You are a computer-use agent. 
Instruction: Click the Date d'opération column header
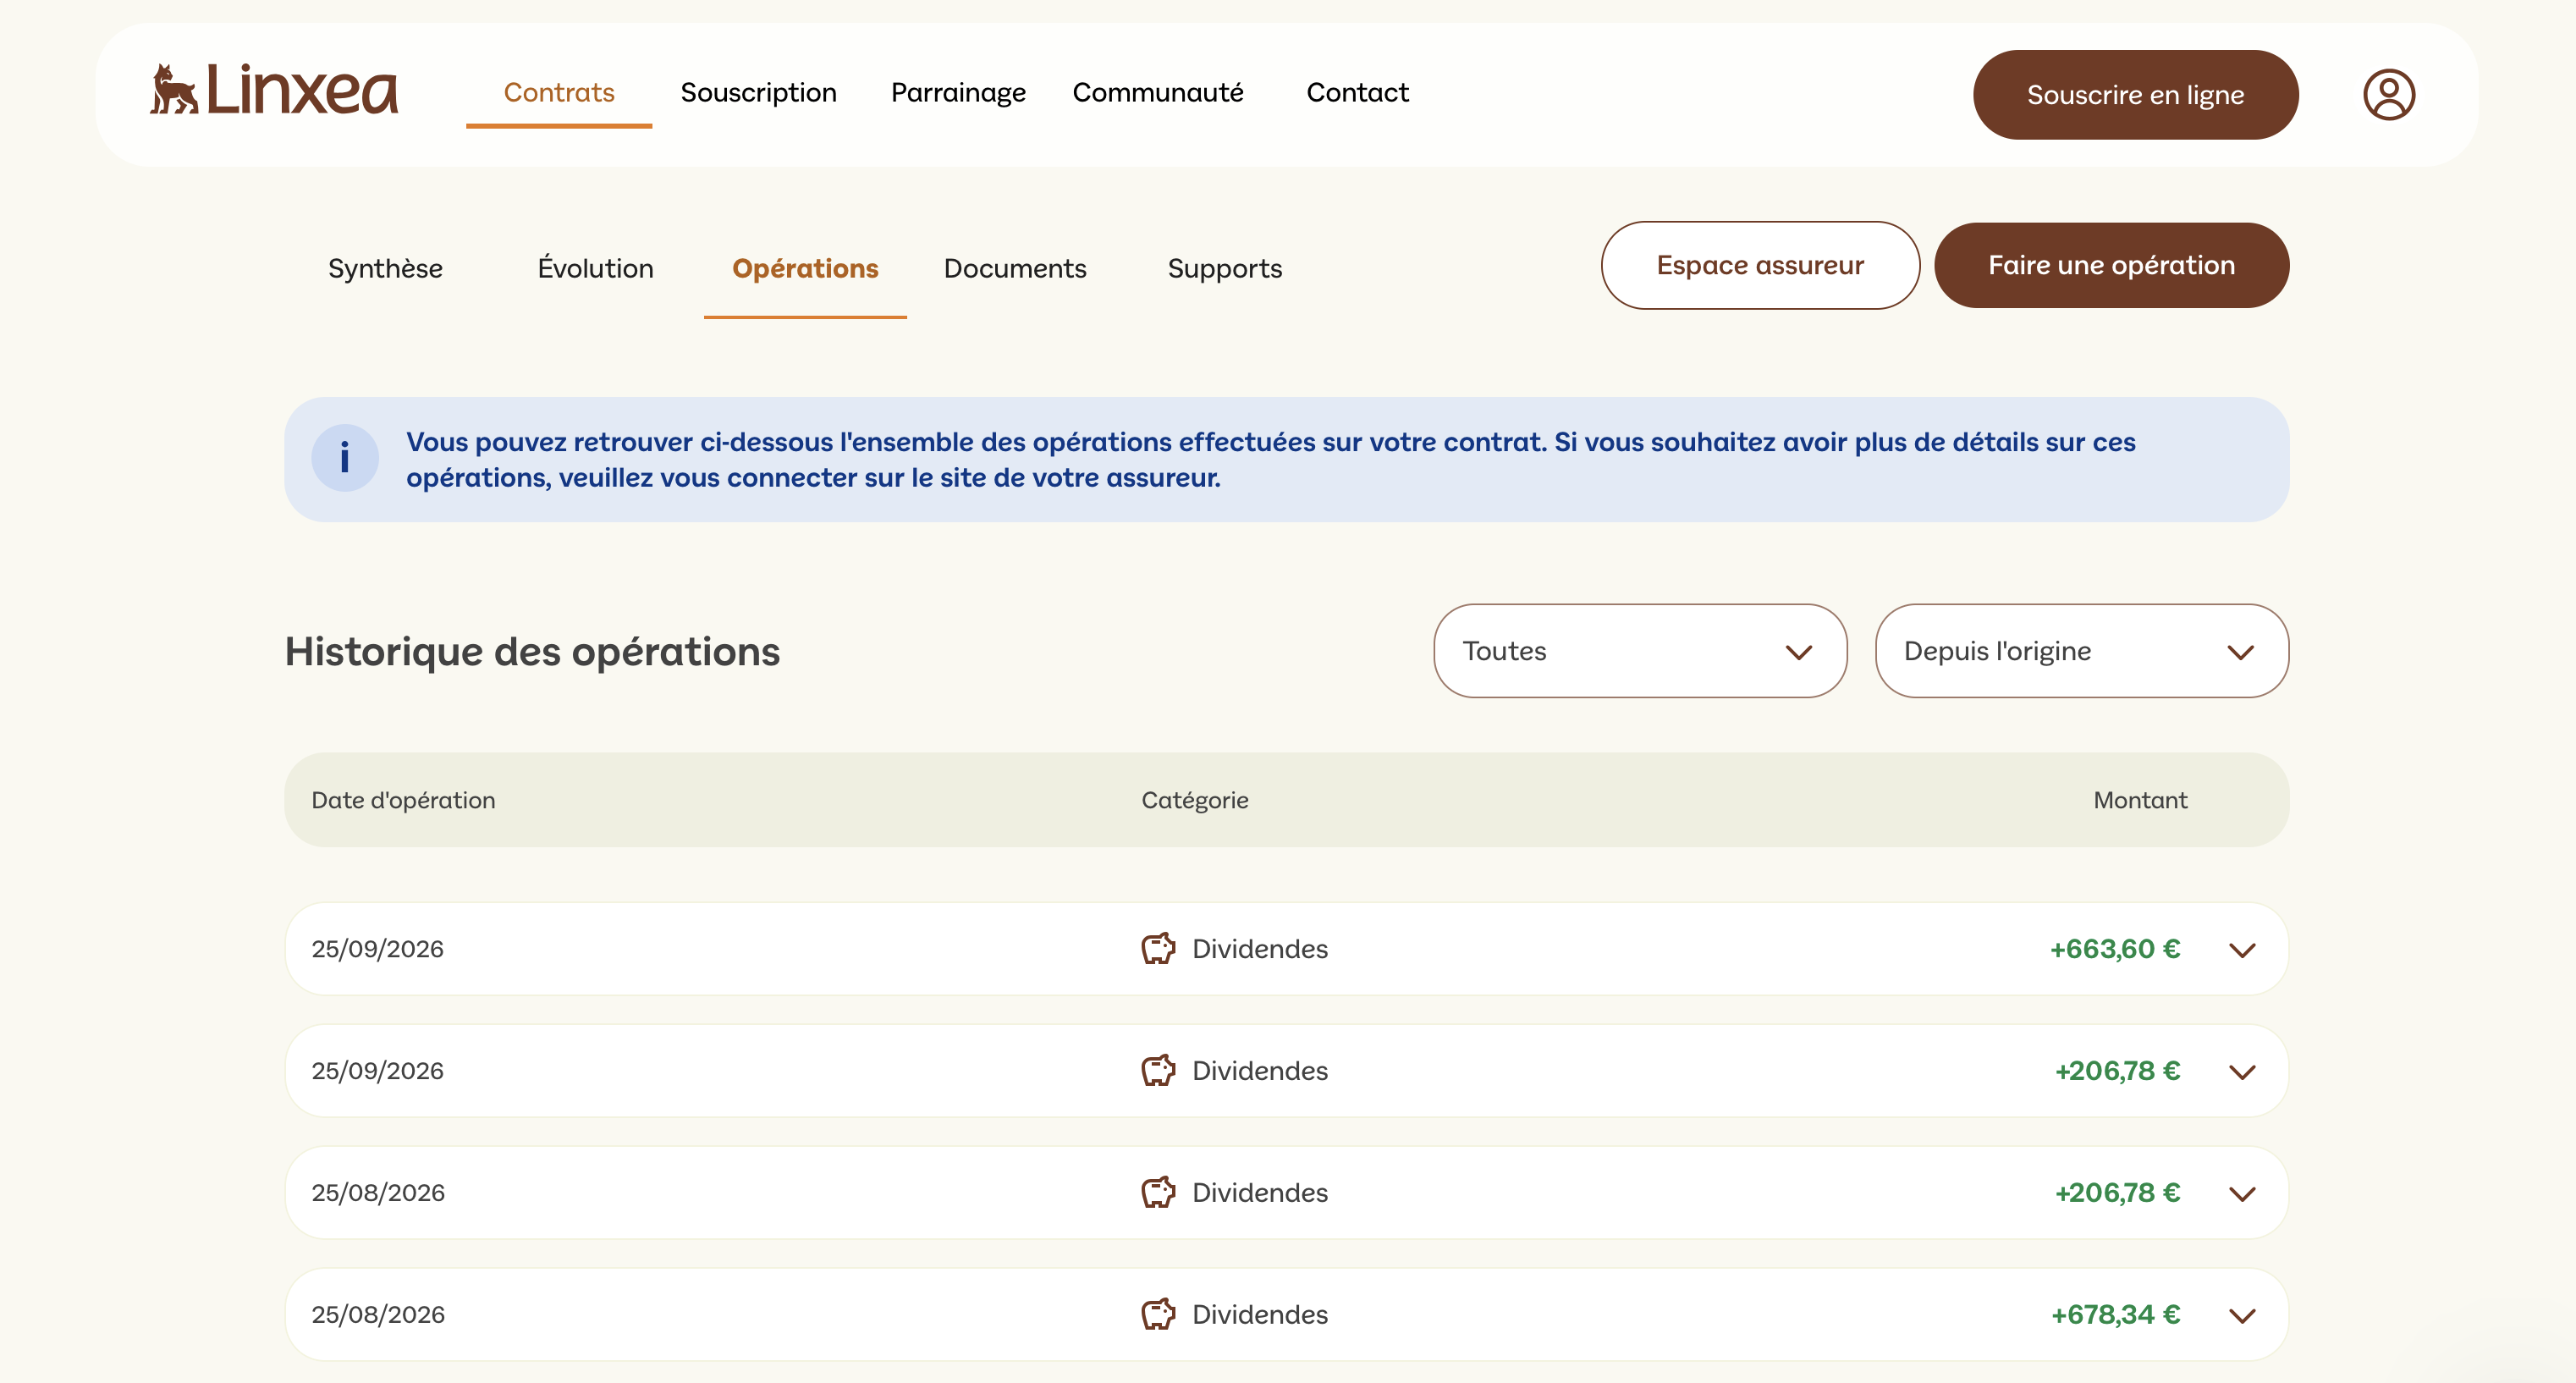(403, 801)
